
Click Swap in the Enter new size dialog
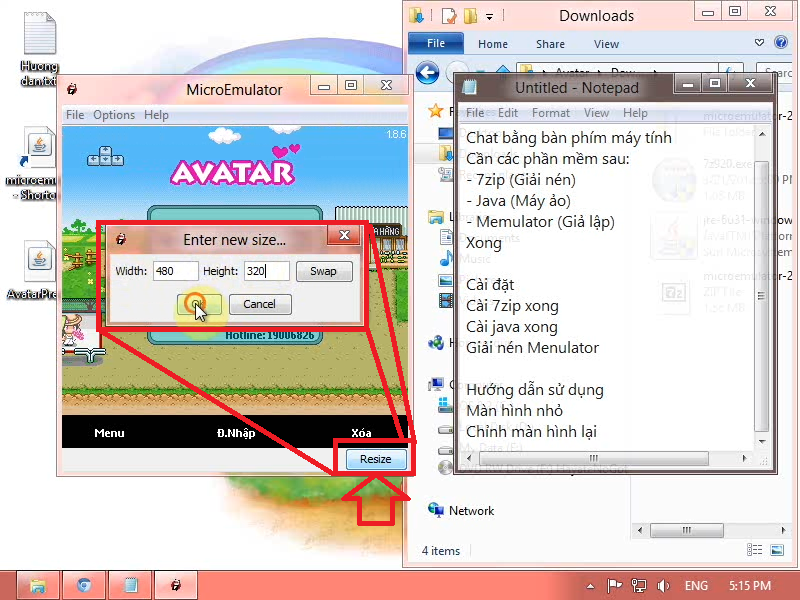(x=323, y=271)
